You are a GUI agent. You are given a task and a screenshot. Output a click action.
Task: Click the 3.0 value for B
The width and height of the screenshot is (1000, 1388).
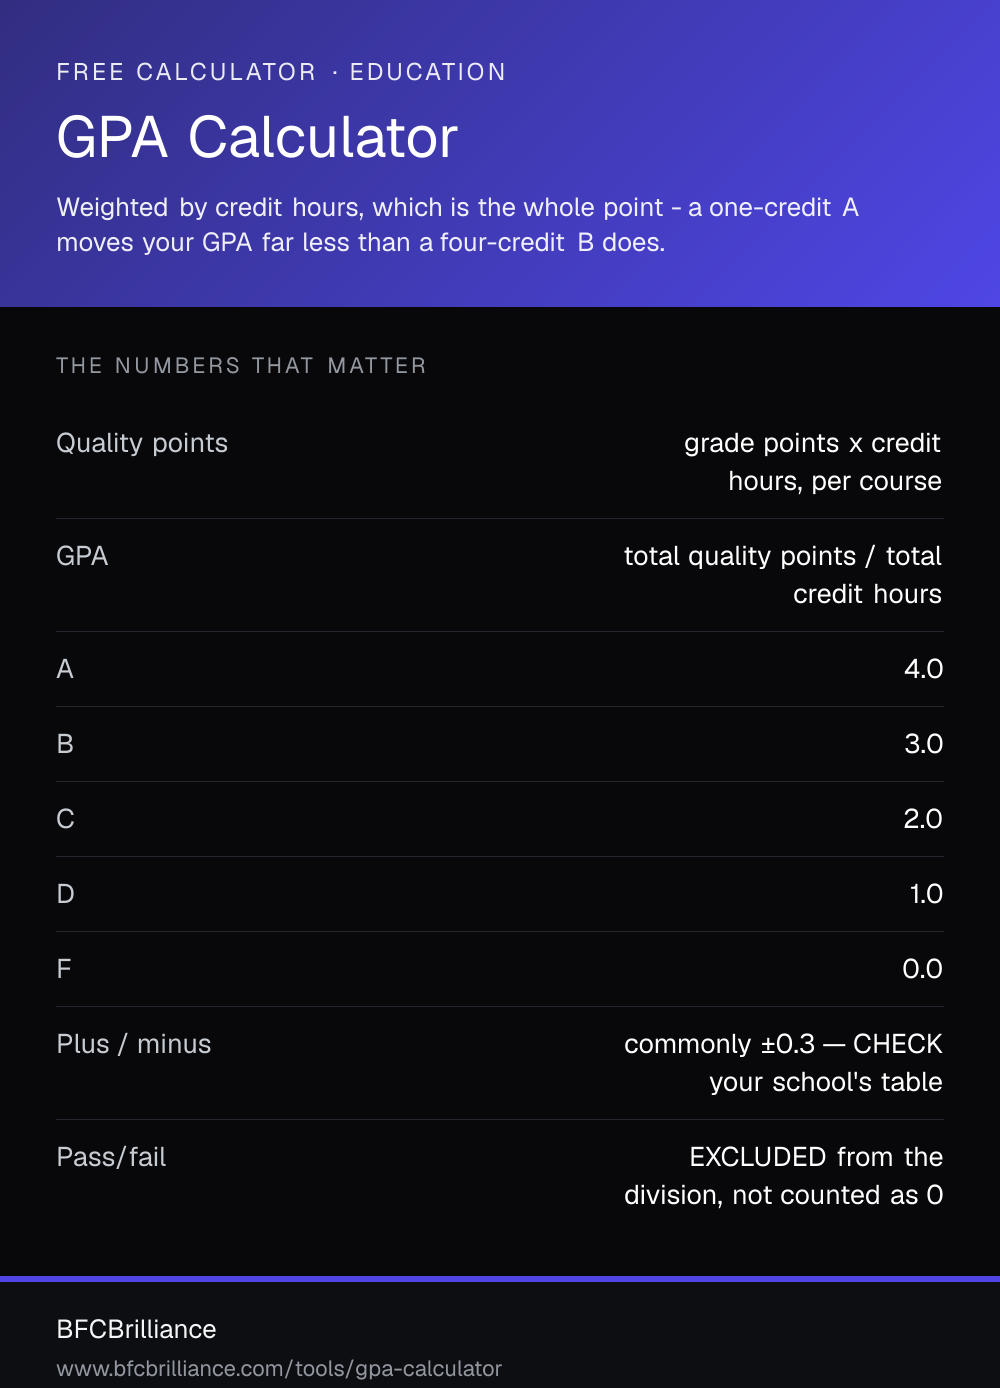click(923, 744)
